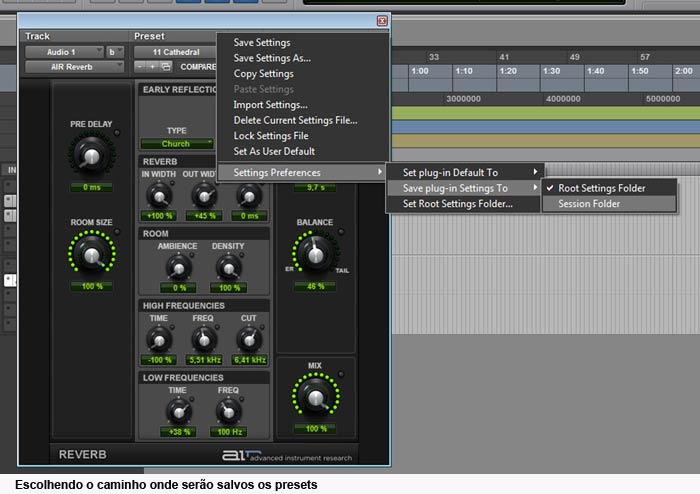This screenshot has width=700, height=494.
Task: Toggle automation dot beside BALANCE knob
Action: point(341,232)
